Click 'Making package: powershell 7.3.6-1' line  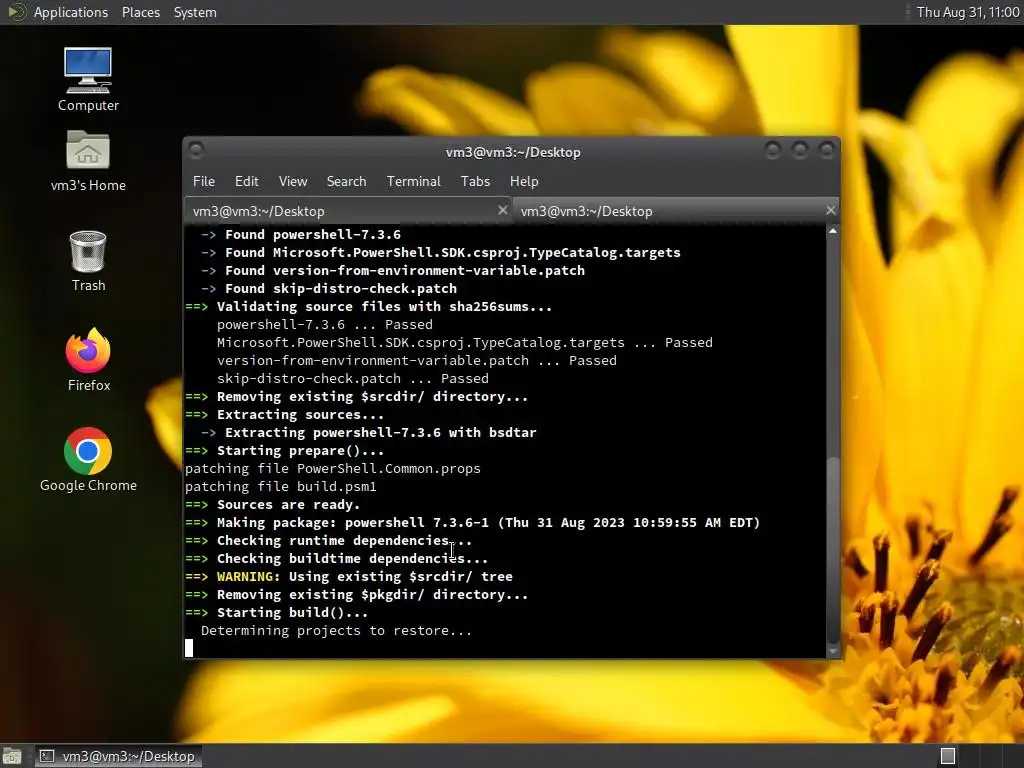pyautogui.click(x=488, y=522)
